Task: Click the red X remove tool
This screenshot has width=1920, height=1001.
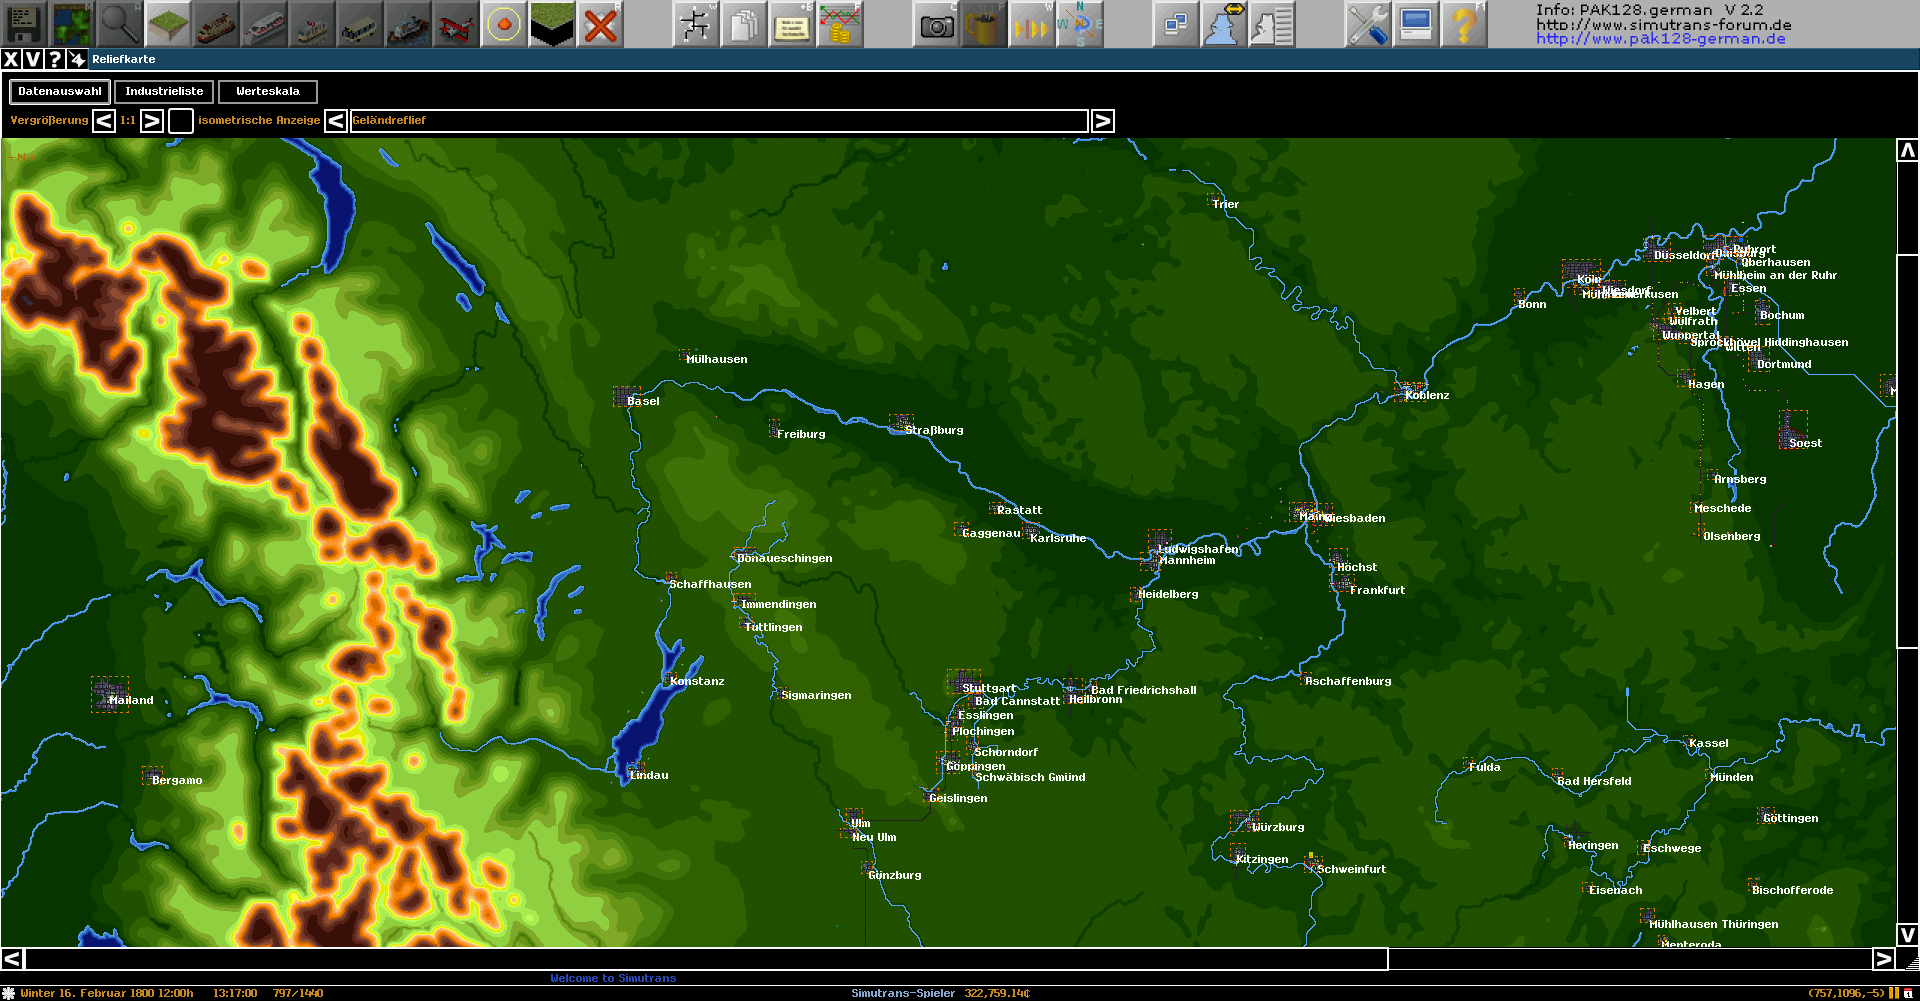Action: pyautogui.click(x=600, y=24)
